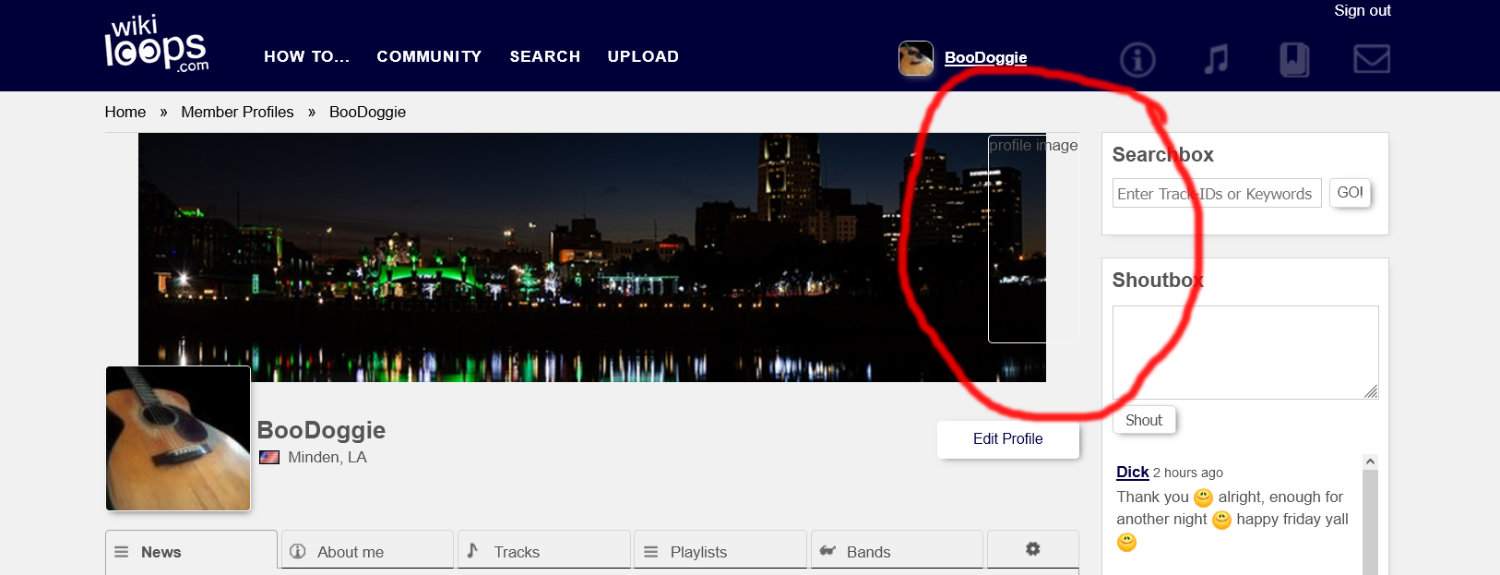Open the bookmark book icon in header
1500x575 pixels.
[x=1294, y=60]
